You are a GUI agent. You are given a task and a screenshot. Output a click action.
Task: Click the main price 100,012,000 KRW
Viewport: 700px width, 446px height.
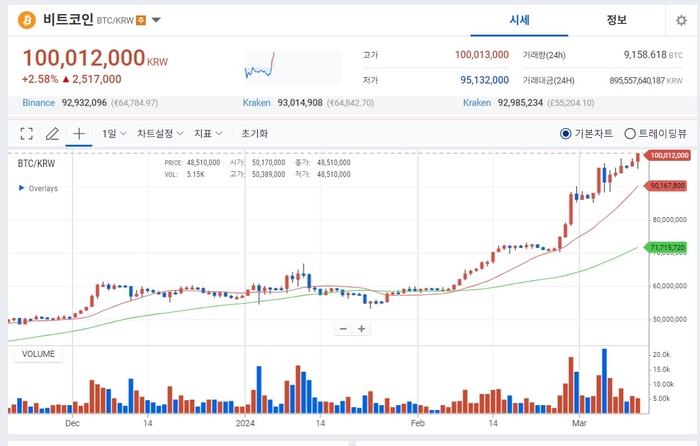[x=95, y=58]
